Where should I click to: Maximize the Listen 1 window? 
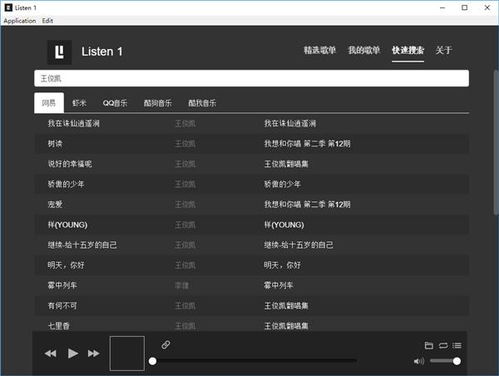point(464,8)
